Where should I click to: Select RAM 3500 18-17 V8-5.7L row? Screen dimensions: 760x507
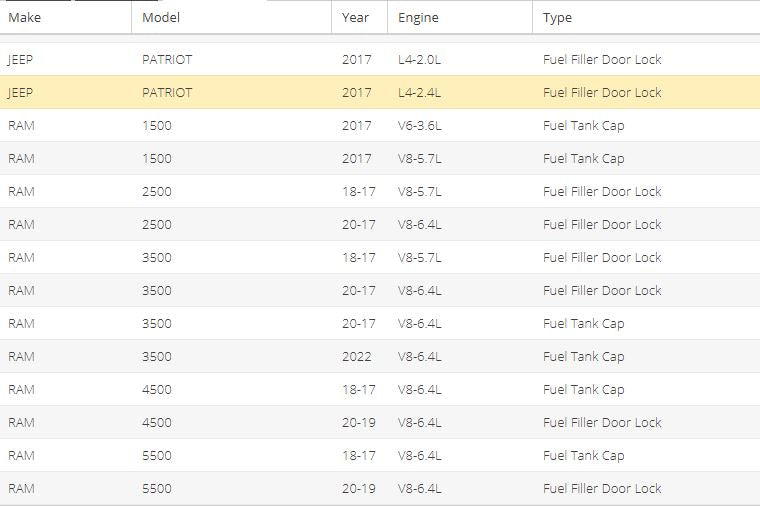tap(380, 257)
